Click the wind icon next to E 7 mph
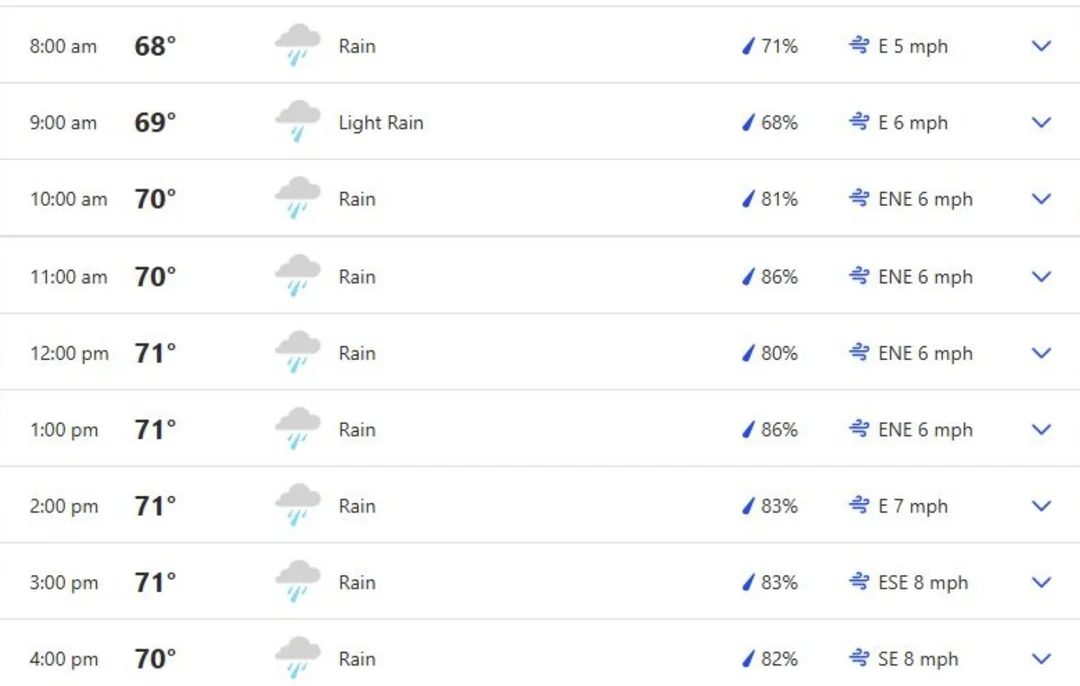 tap(859, 506)
